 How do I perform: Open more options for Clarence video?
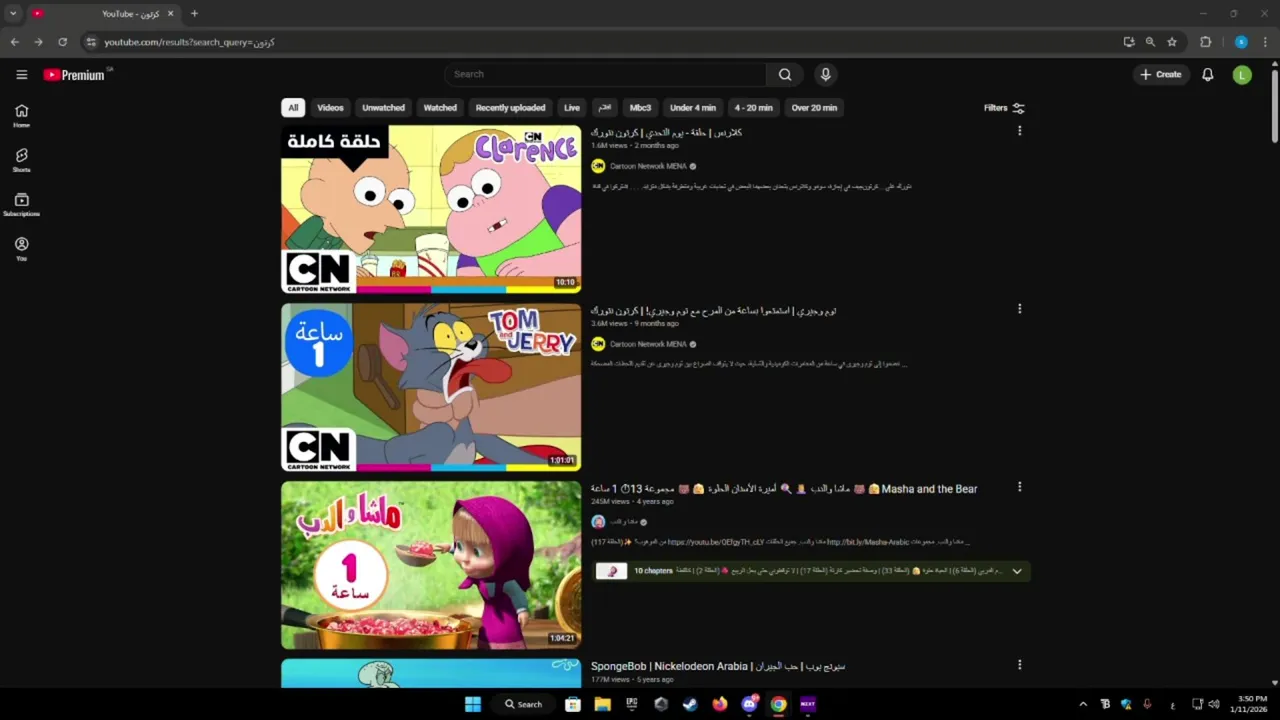1019,131
